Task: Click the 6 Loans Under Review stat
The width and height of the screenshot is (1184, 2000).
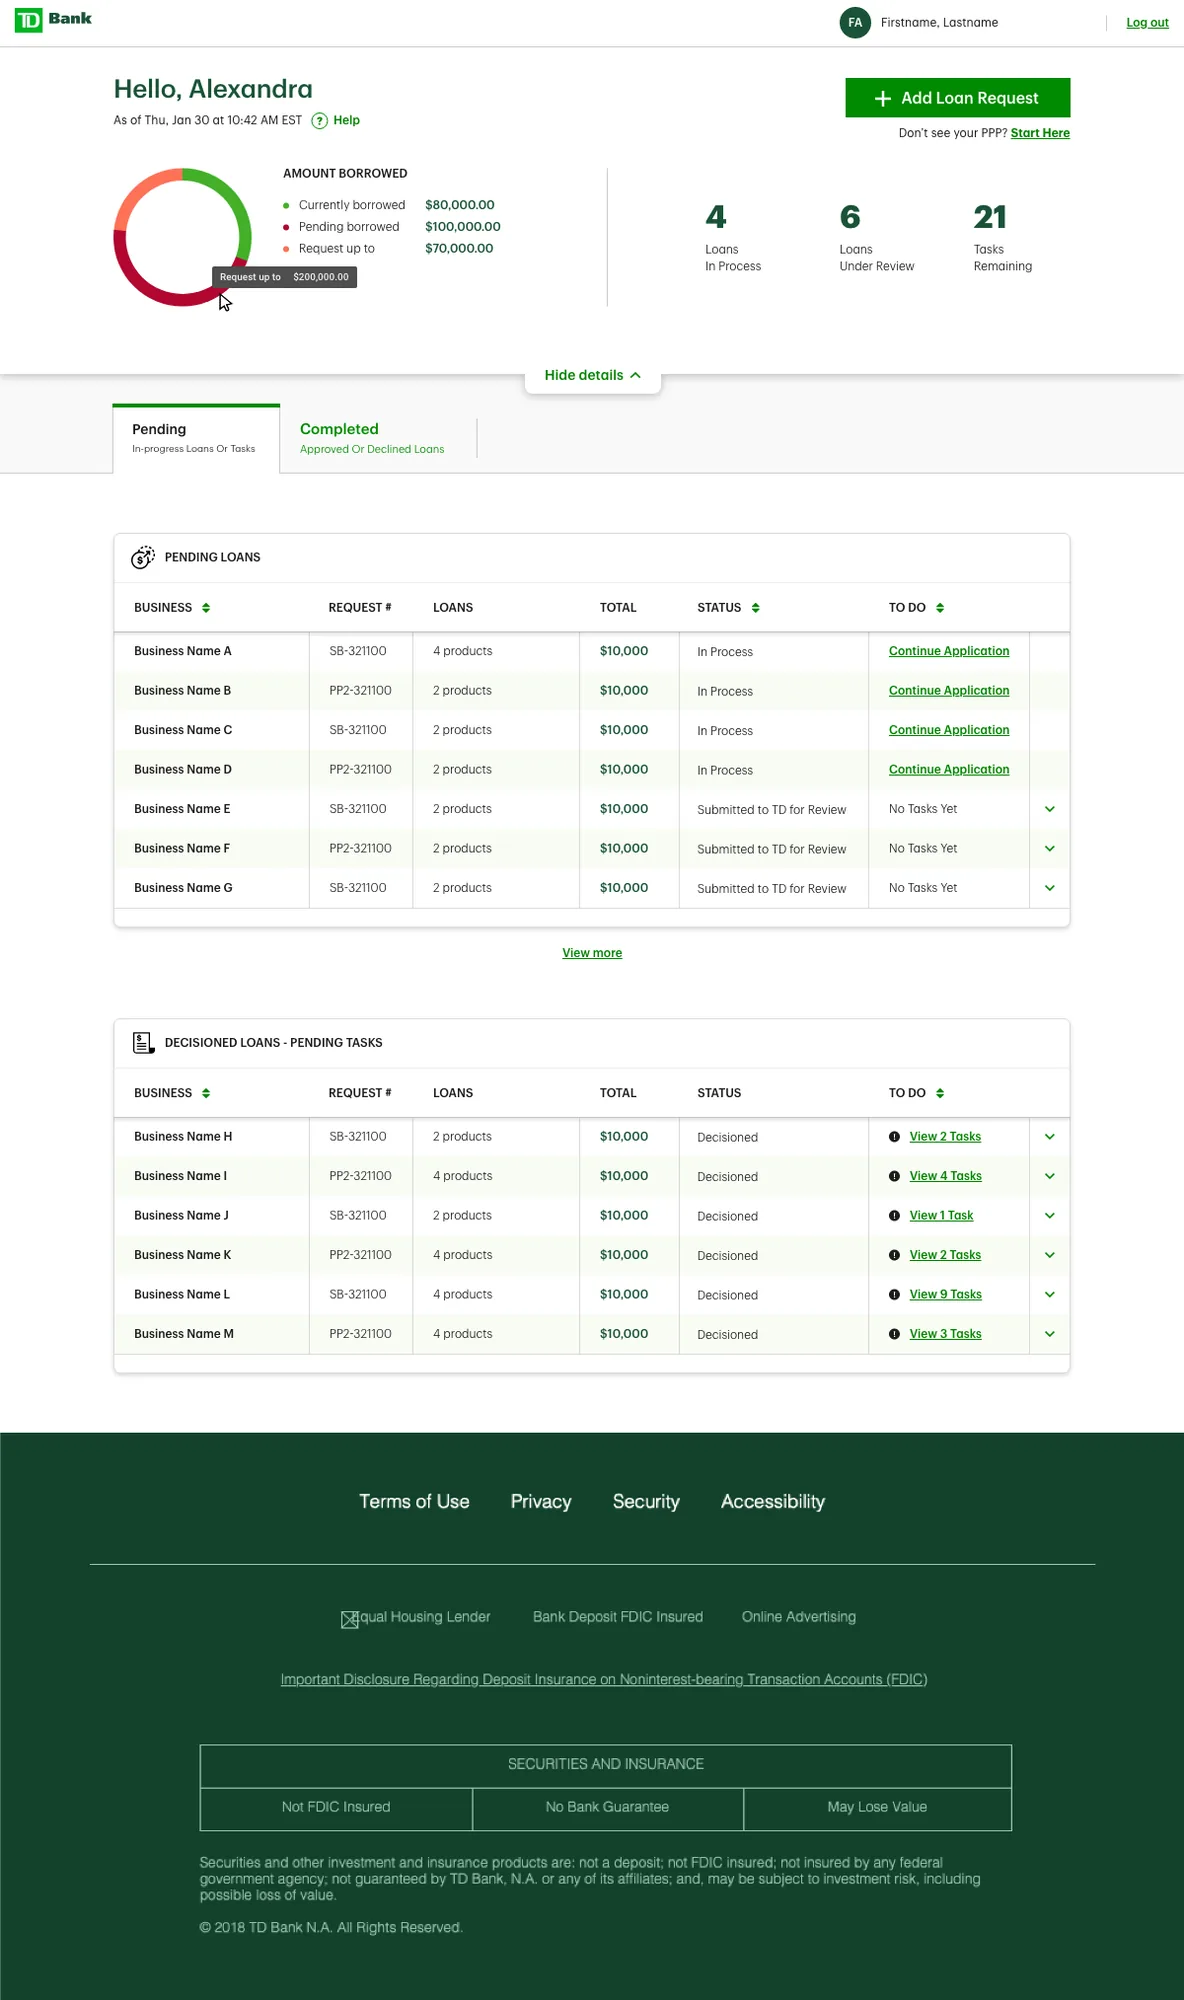Action: click(877, 238)
